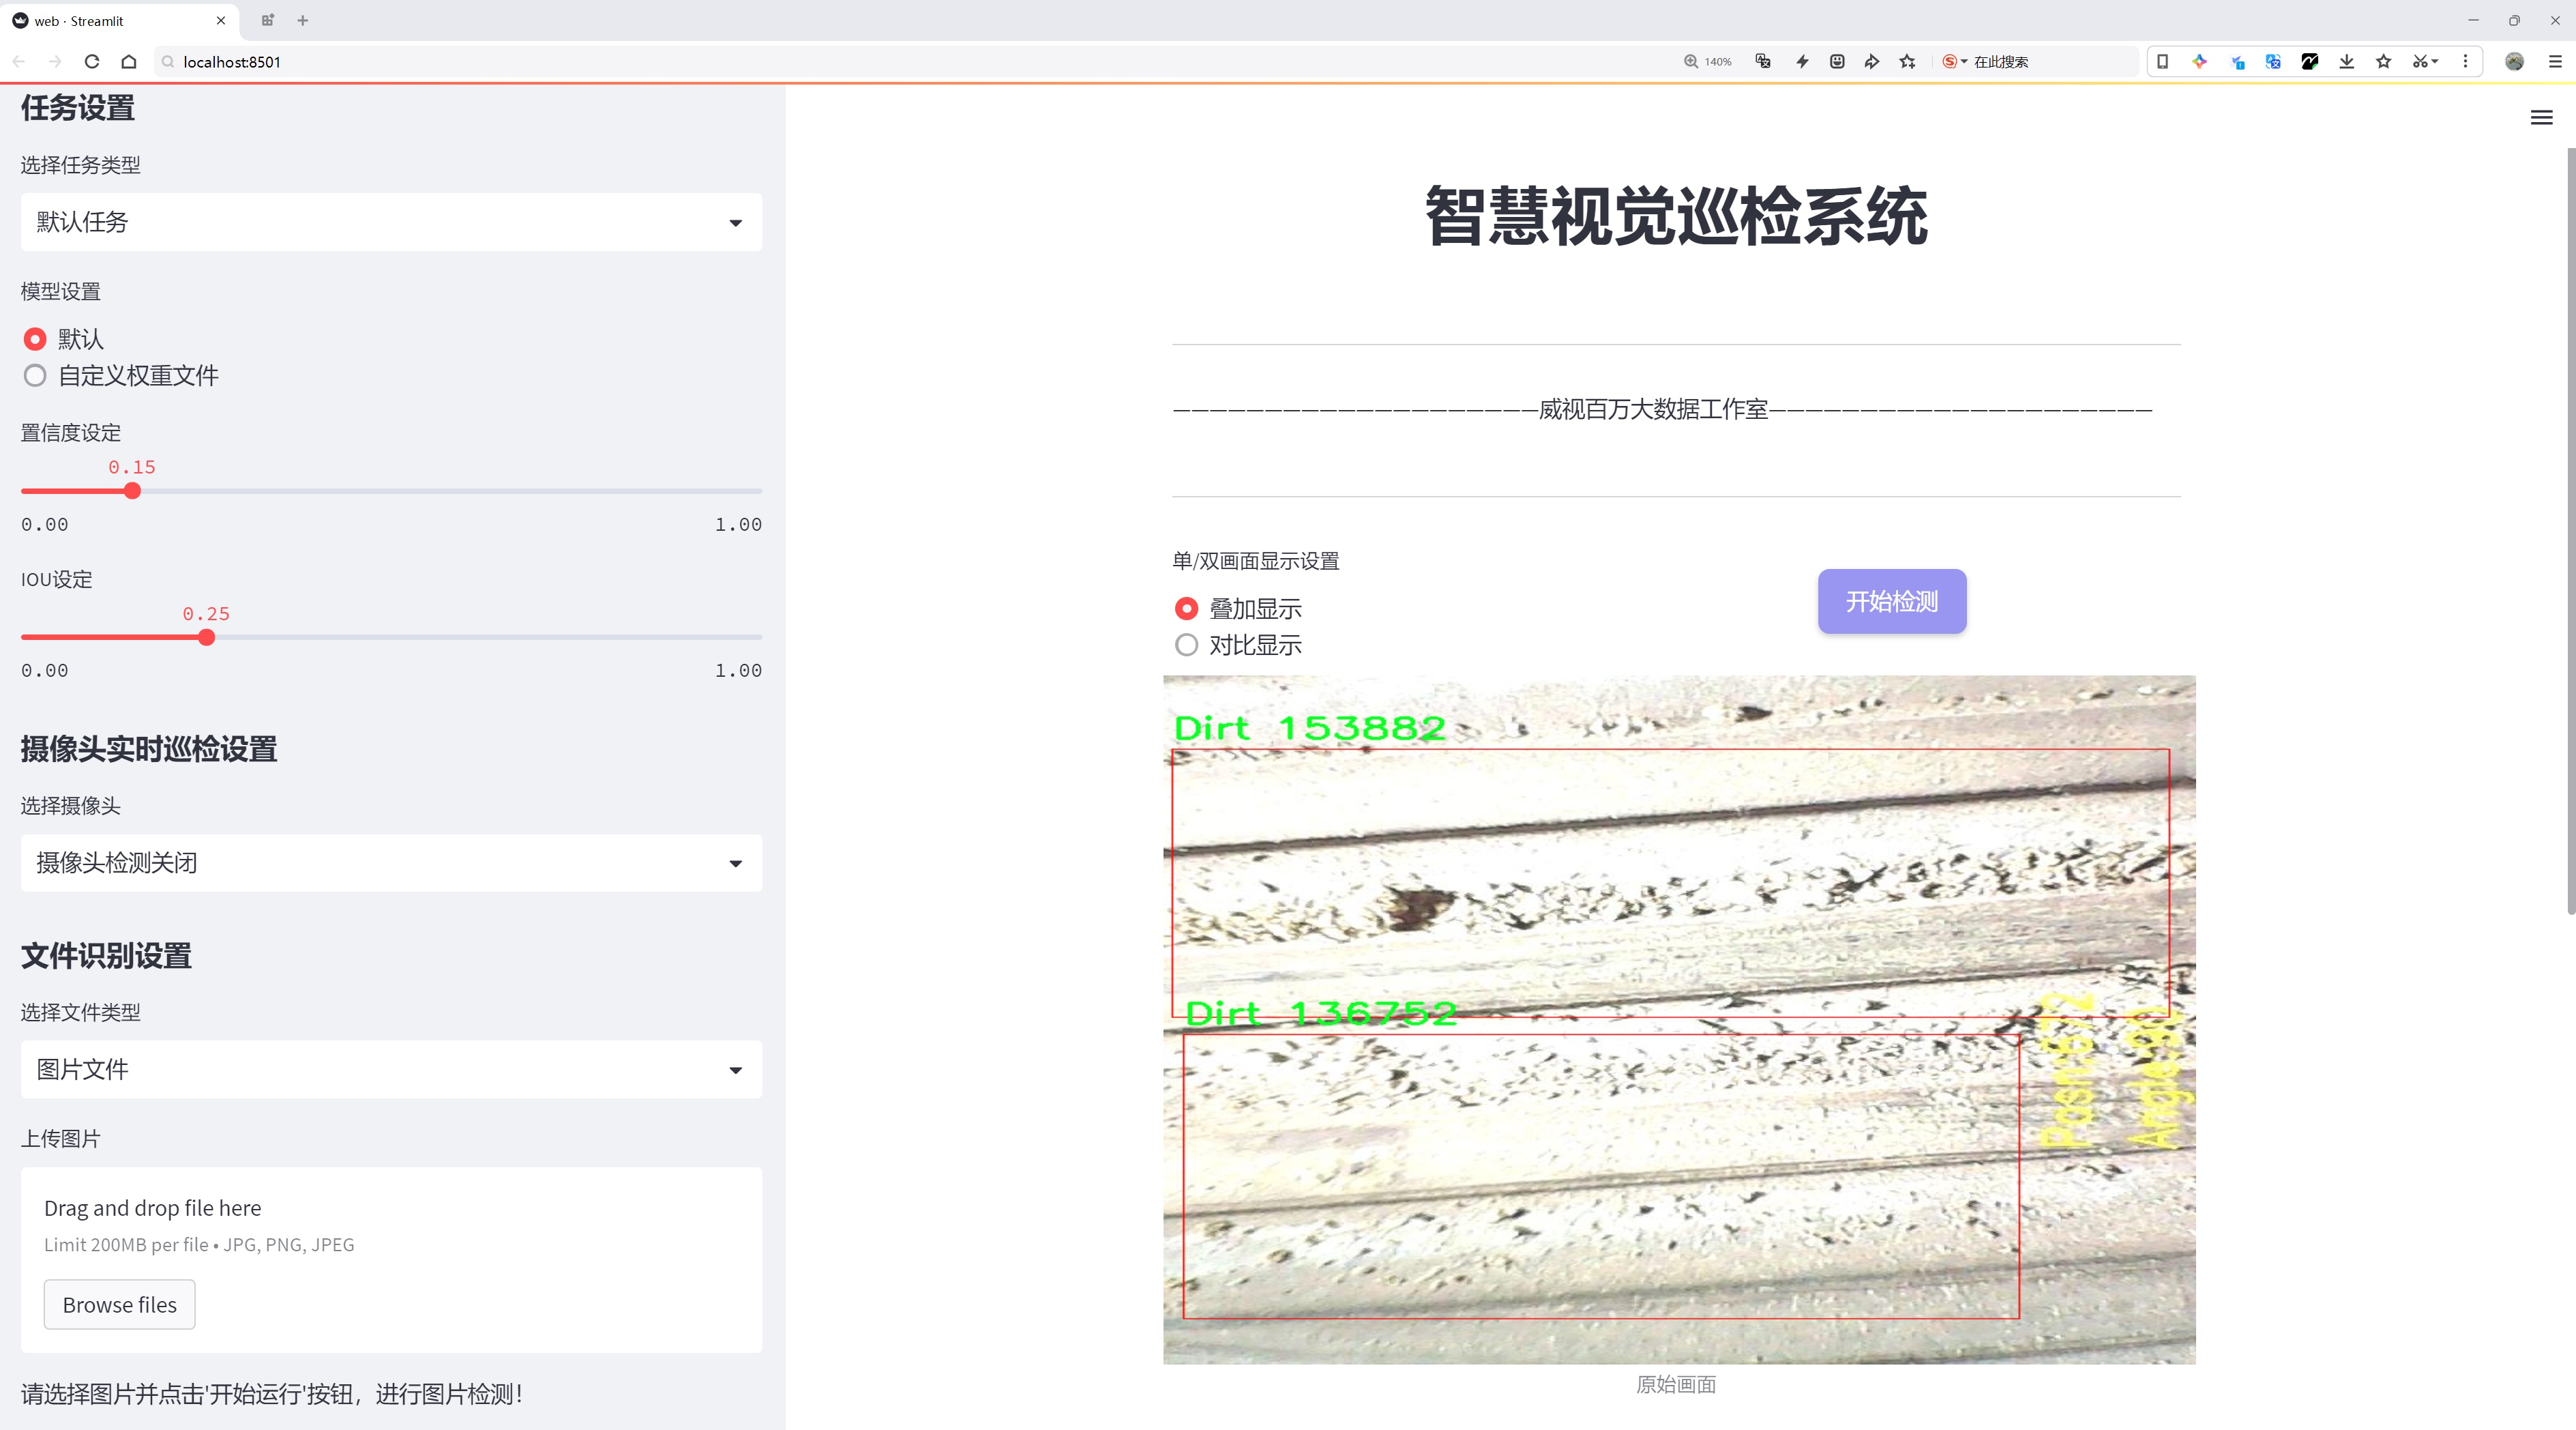Click the 开始检测 button
The image size is (2576, 1430).
(x=1891, y=601)
